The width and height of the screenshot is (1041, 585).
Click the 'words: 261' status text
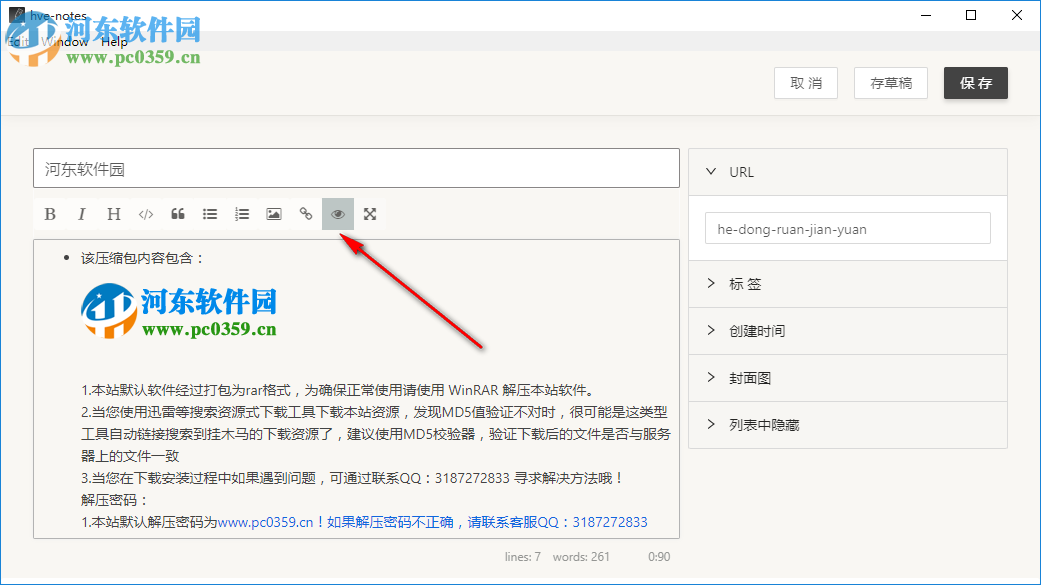point(581,557)
